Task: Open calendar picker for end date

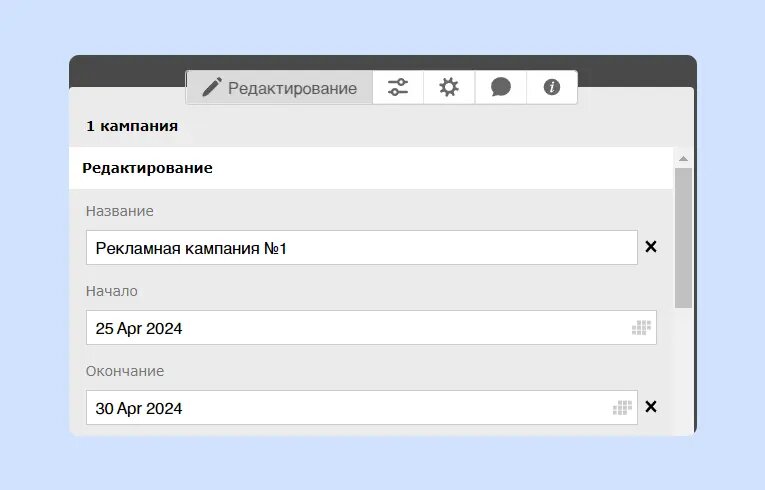Action: 622,408
